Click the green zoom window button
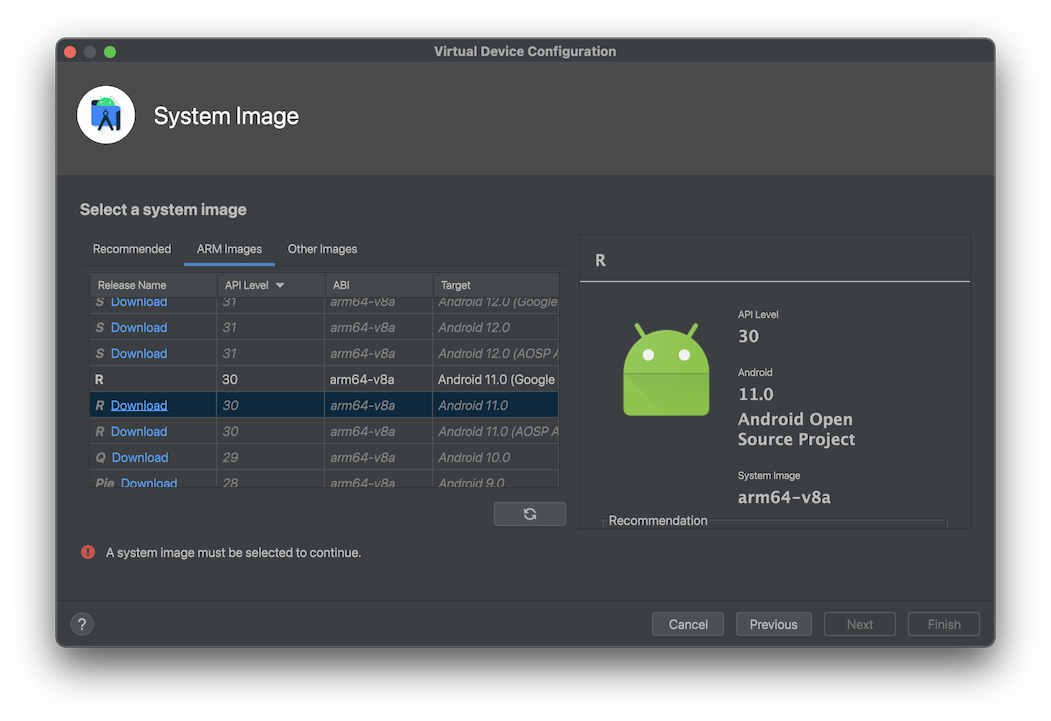 click(x=110, y=52)
